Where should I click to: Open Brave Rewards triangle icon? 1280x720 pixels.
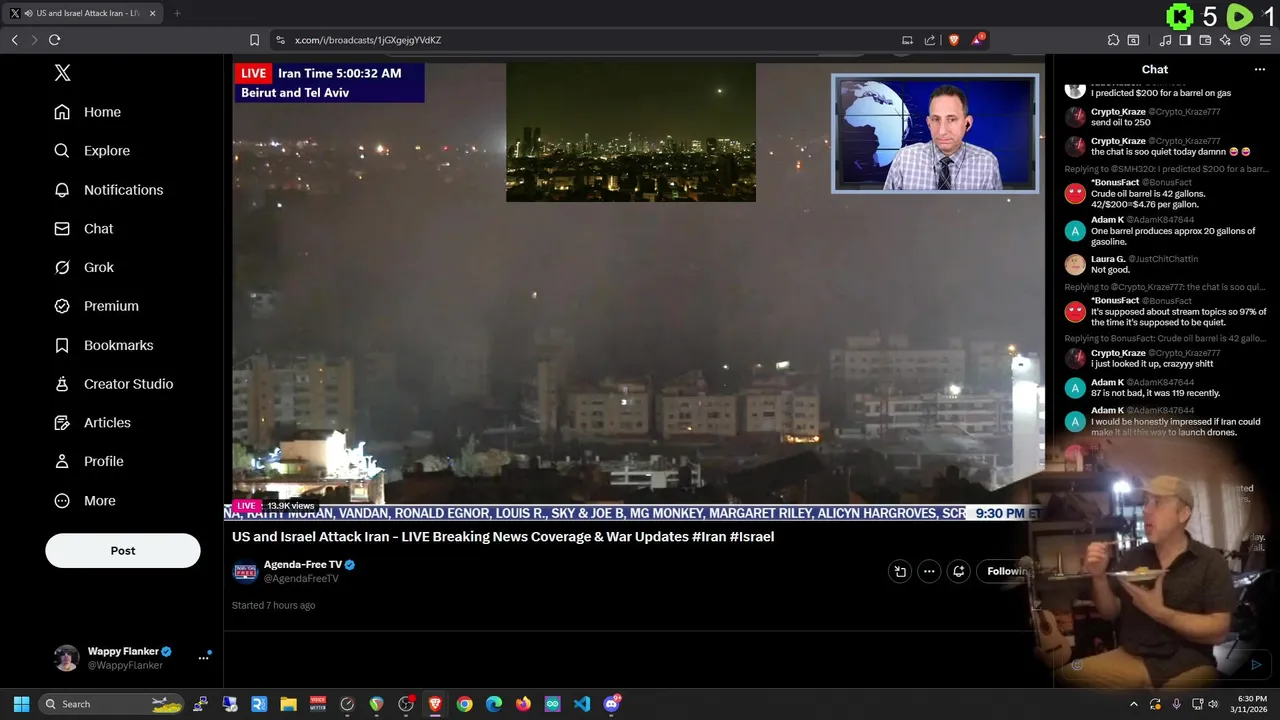point(977,40)
